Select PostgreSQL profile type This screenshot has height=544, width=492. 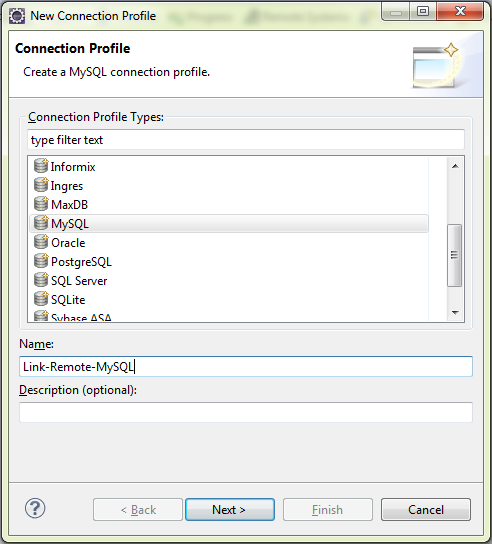pos(81,262)
